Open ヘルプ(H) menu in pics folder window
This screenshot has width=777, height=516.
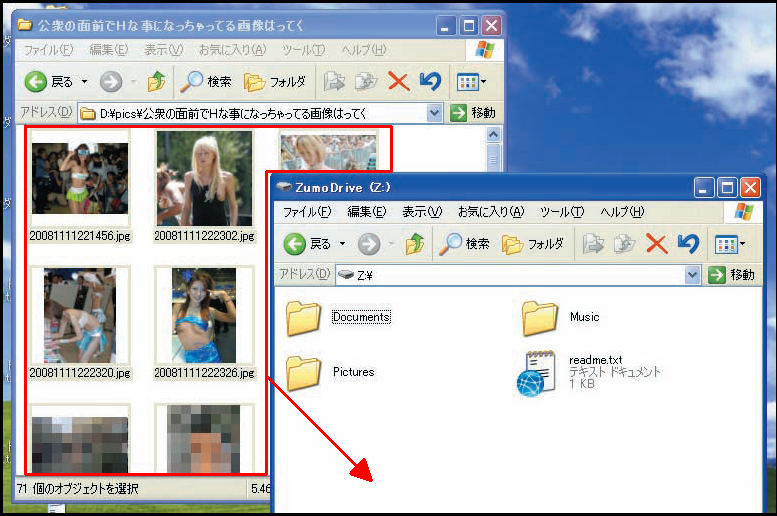point(363,50)
